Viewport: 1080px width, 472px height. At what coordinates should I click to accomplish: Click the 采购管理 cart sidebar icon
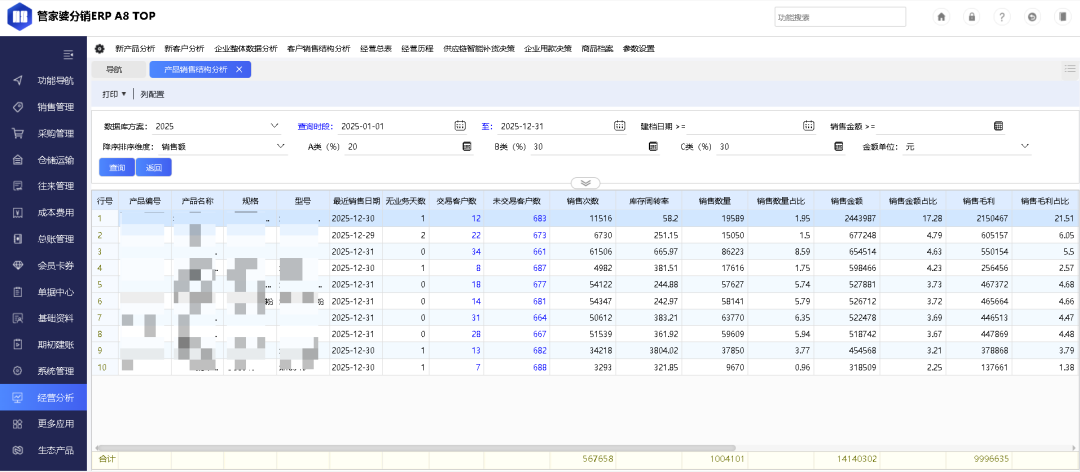(18, 134)
